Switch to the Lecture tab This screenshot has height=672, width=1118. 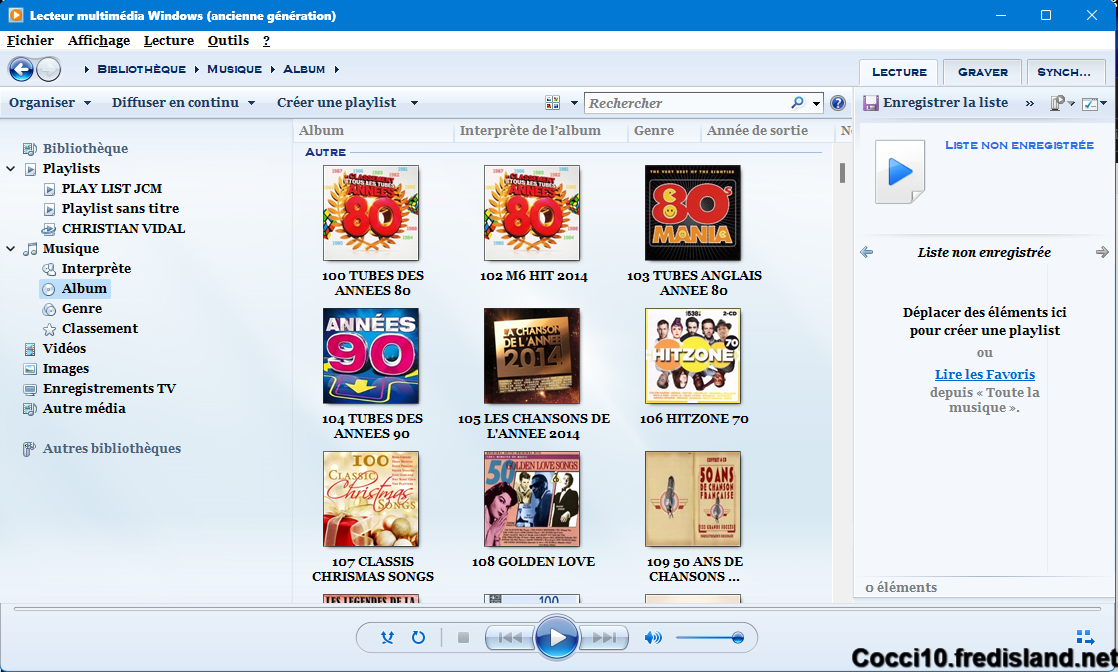(899, 72)
